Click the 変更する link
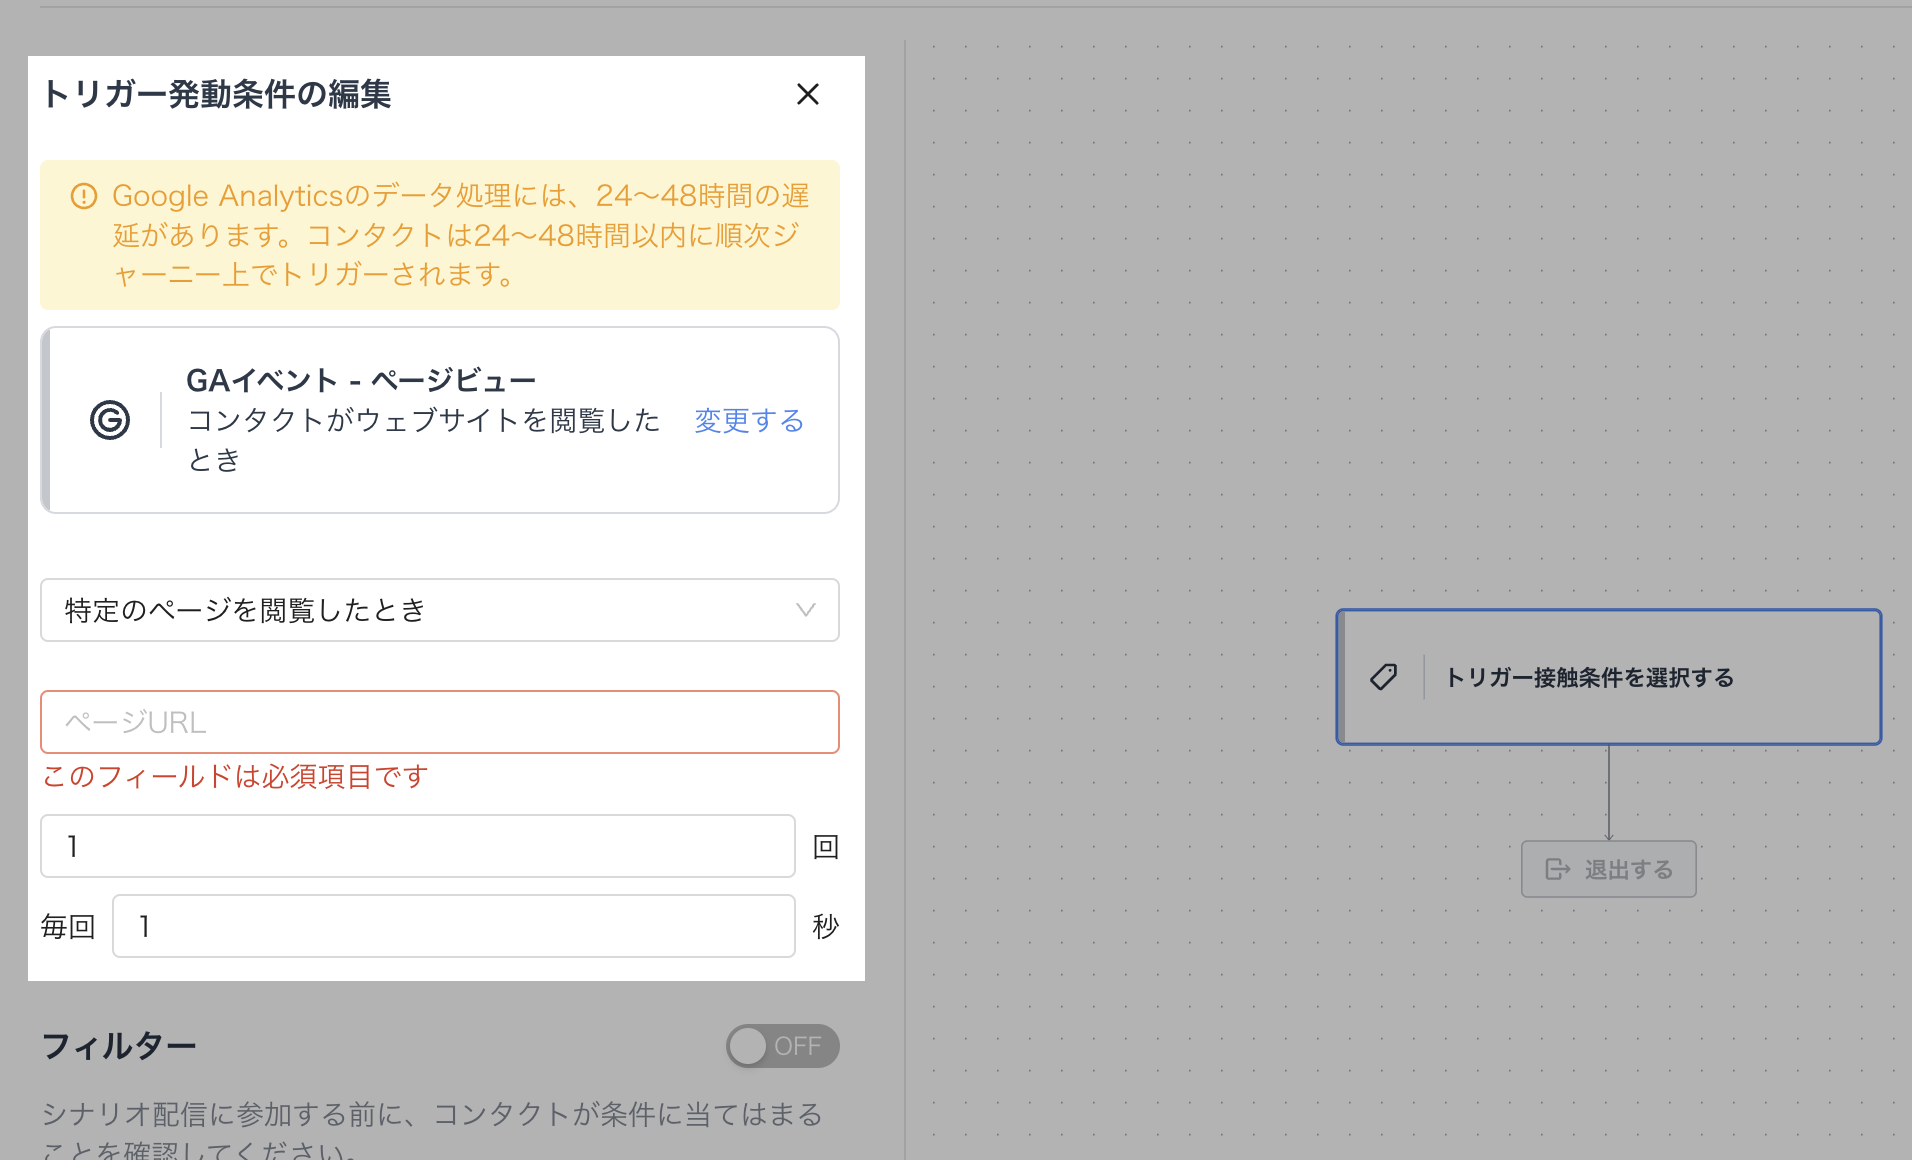The image size is (1912, 1160). (x=749, y=420)
